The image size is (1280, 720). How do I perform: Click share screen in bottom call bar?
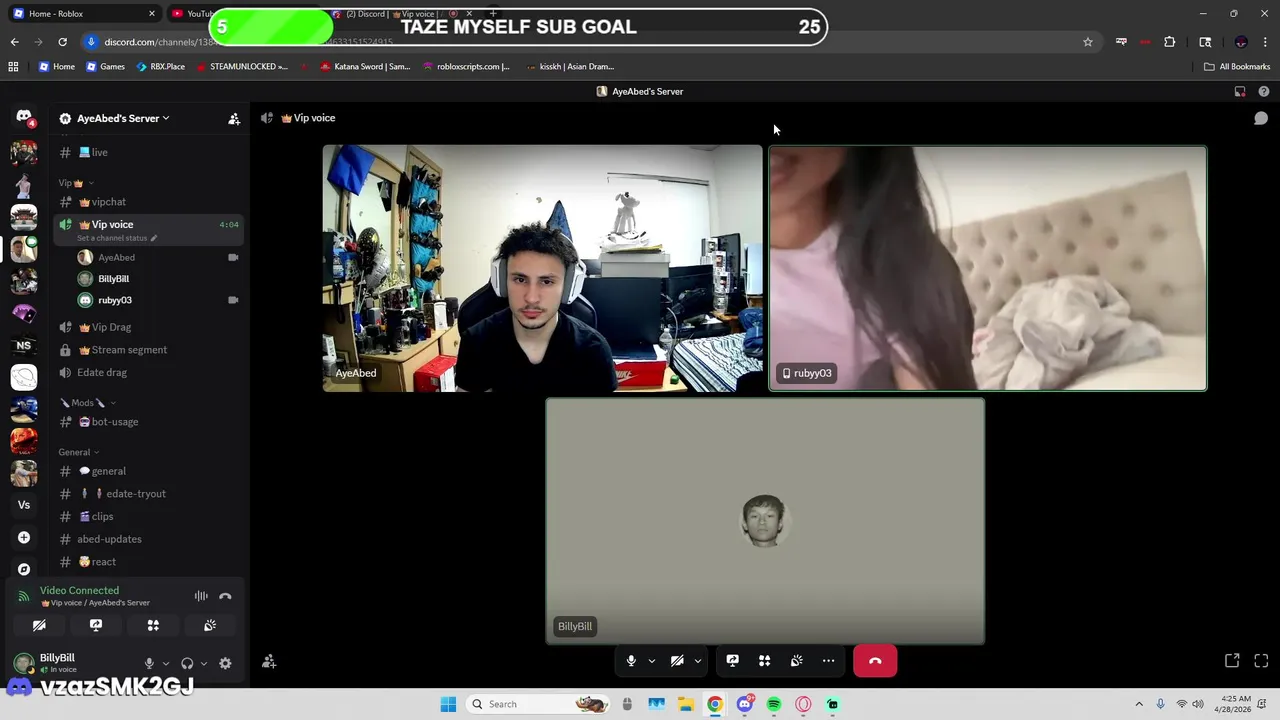coord(732,661)
